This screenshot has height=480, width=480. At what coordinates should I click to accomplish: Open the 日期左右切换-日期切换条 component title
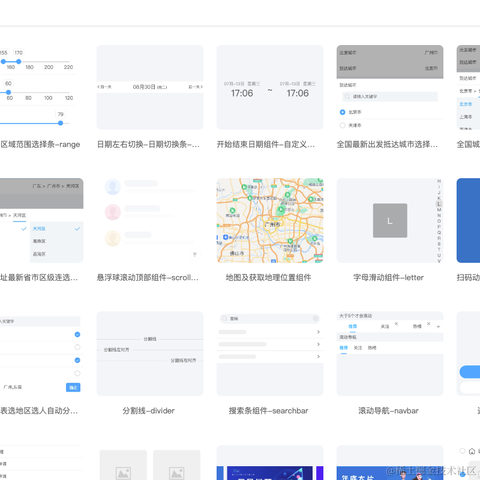pos(148,144)
